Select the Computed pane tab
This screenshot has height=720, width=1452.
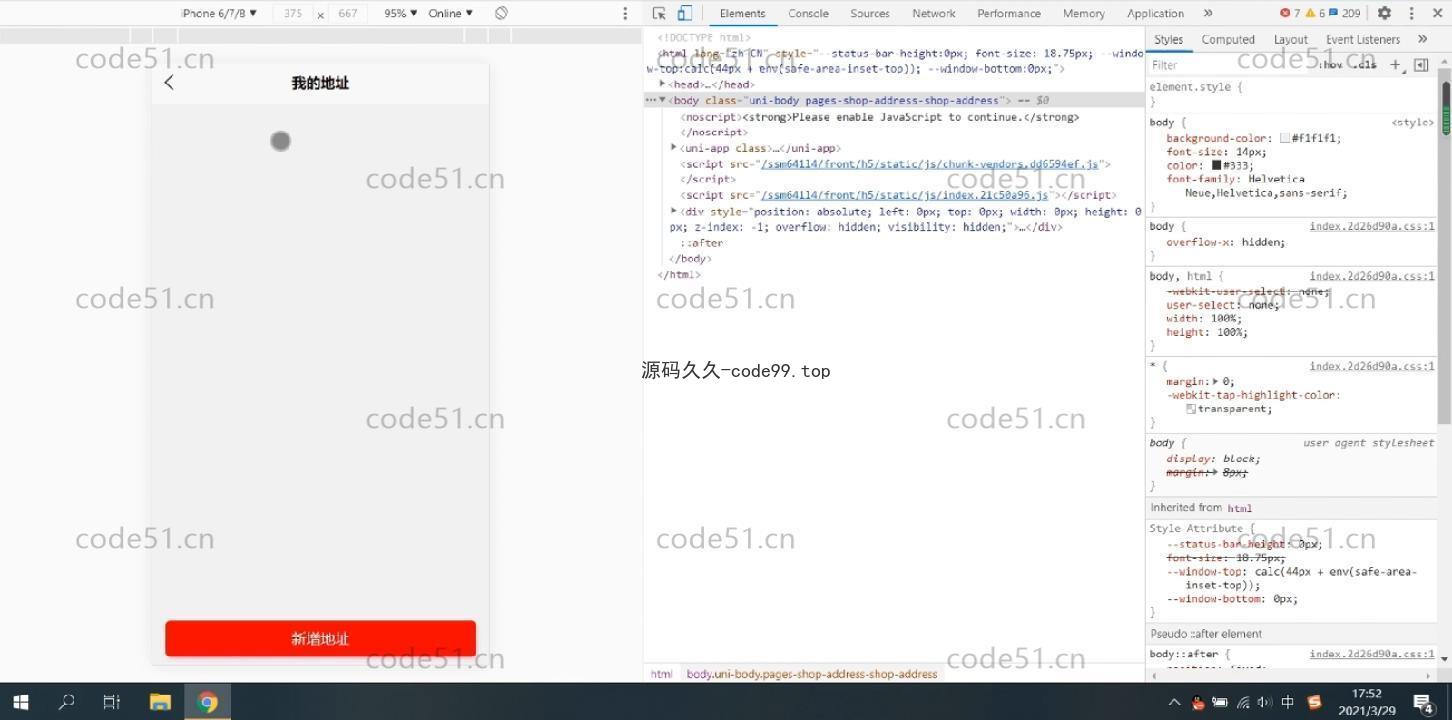[1228, 39]
